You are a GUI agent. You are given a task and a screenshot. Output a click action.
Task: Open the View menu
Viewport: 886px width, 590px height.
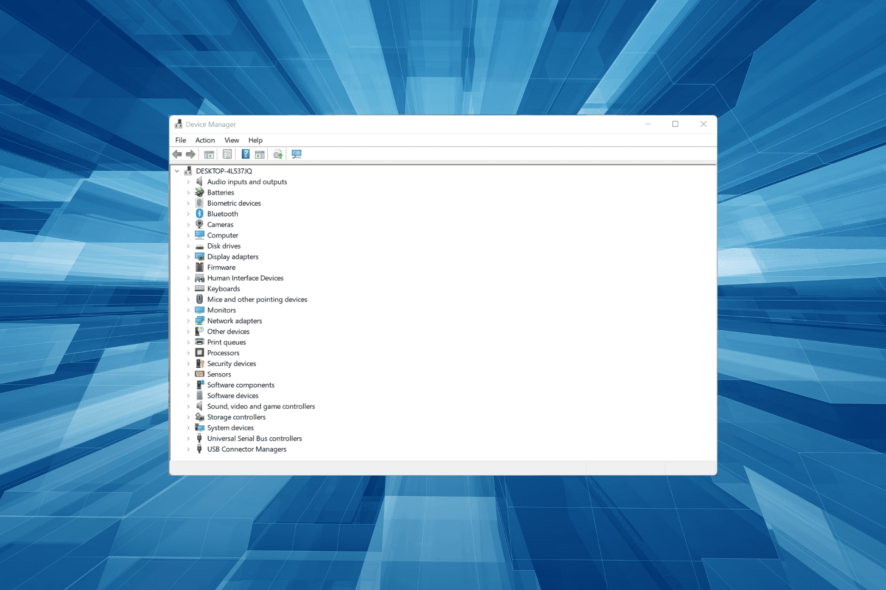[232, 140]
